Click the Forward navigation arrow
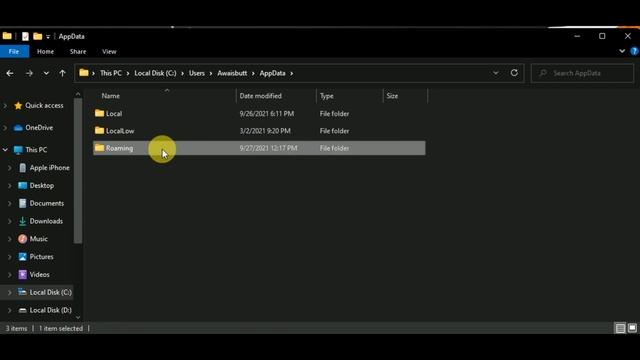Image resolution: width=640 pixels, height=360 pixels. (29, 73)
